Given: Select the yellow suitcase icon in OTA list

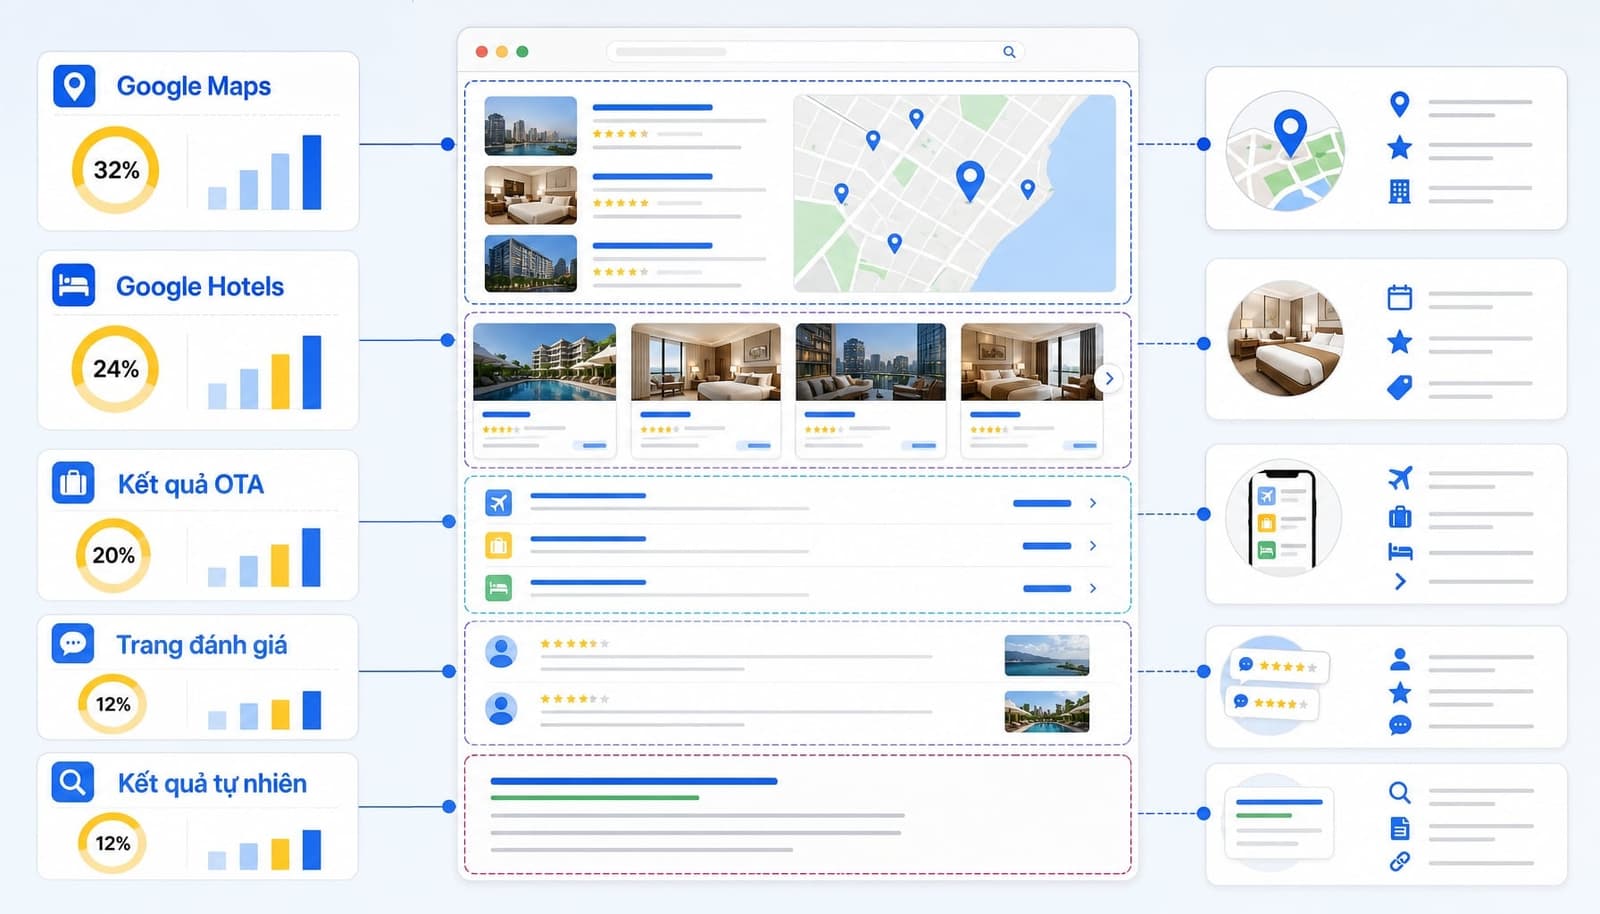Looking at the screenshot, I should (x=498, y=545).
